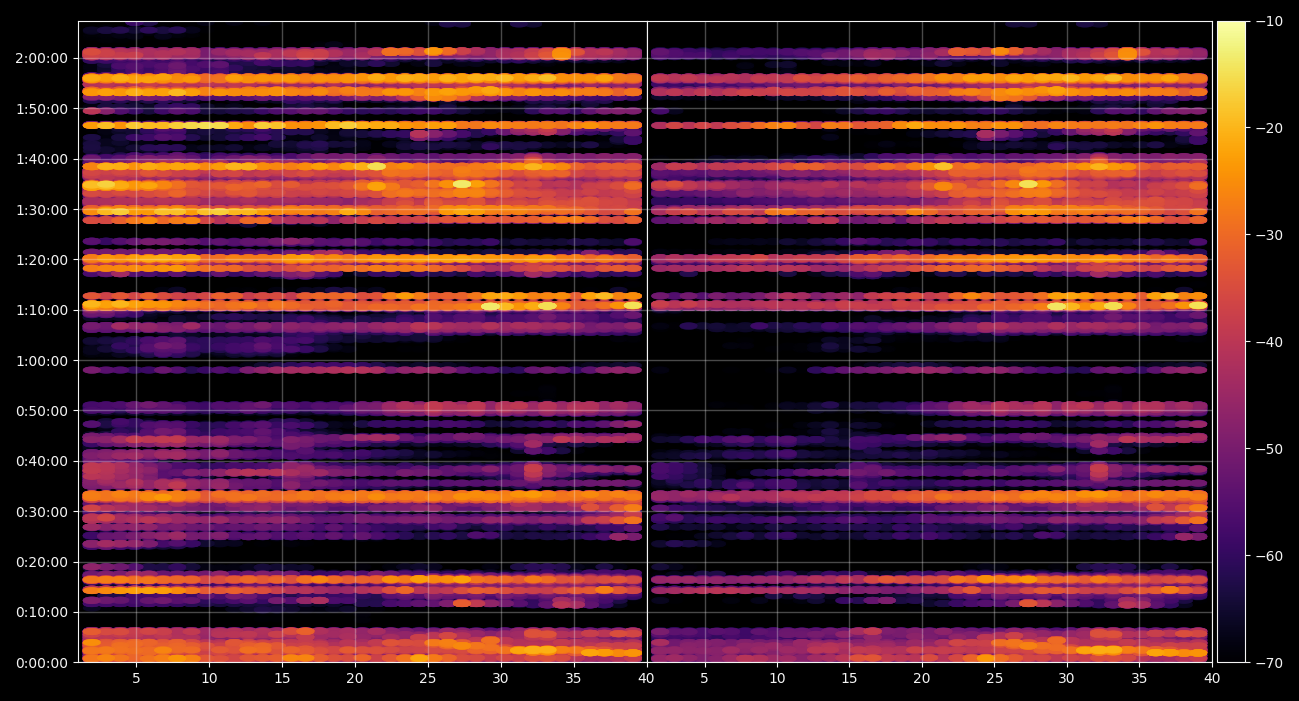Click the 0:20:00 y-axis time label

(x=41, y=562)
